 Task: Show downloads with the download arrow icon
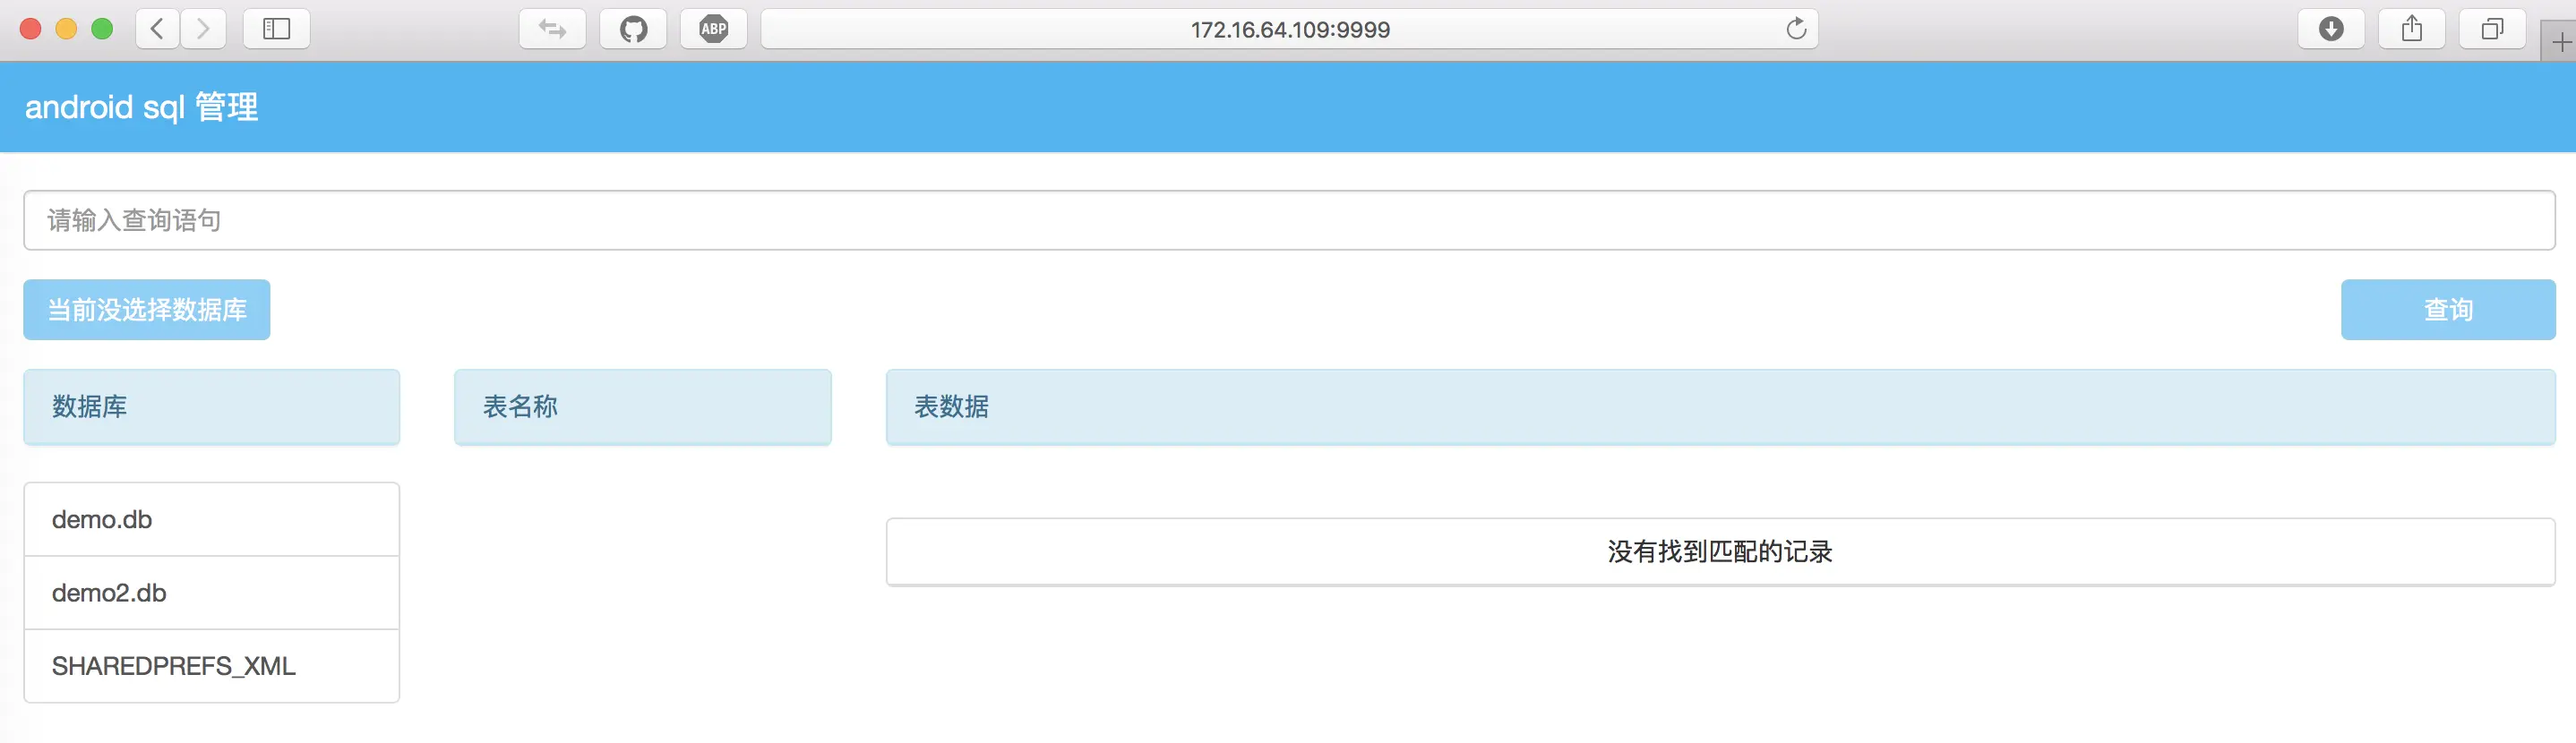pyautogui.click(x=2331, y=29)
